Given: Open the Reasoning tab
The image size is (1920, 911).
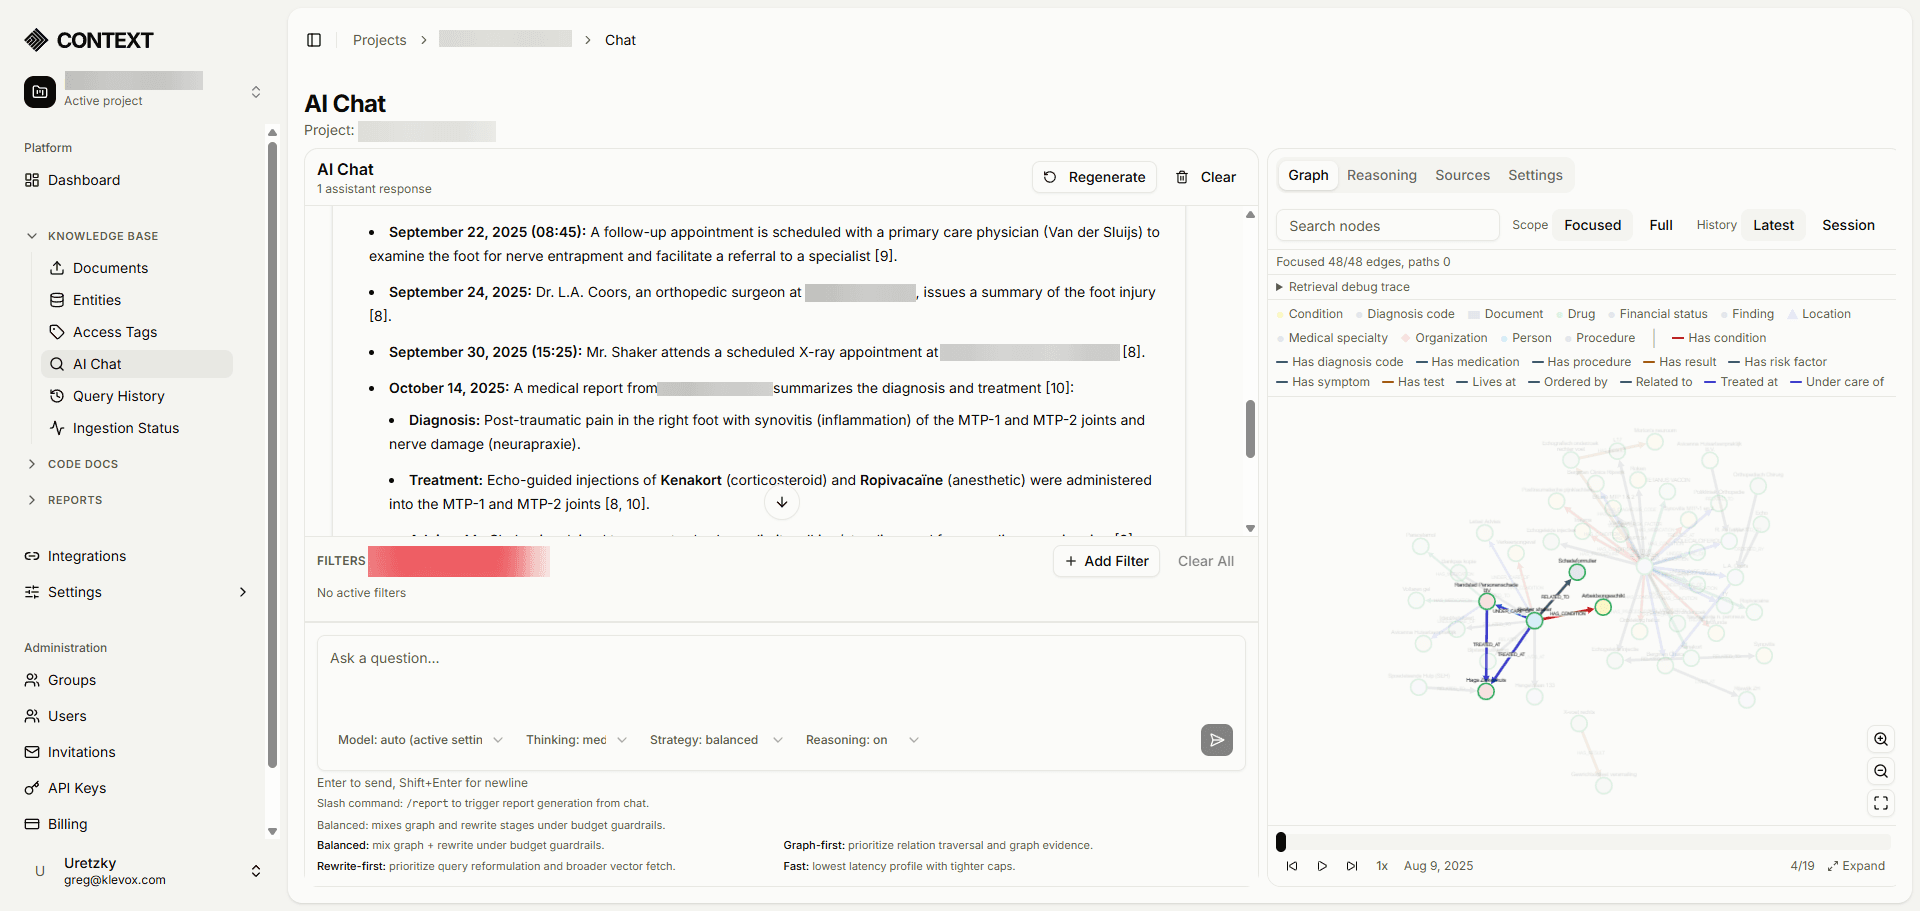Looking at the screenshot, I should pyautogui.click(x=1381, y=174).
